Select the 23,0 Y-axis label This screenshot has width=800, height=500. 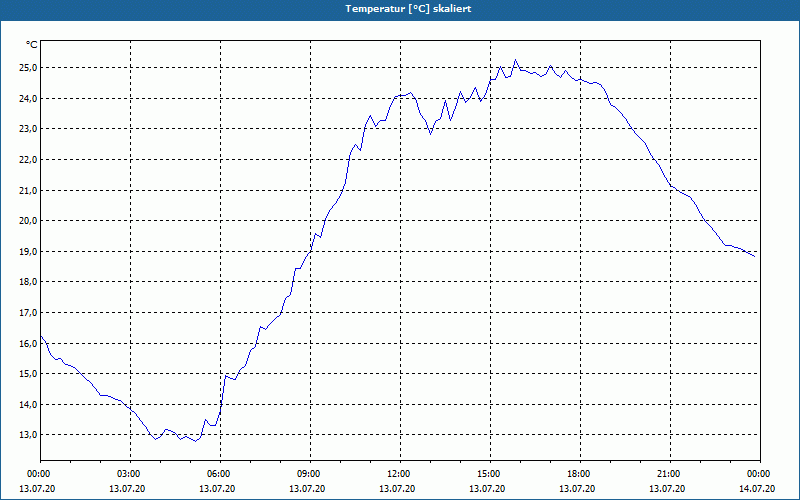tap(28, 129)
